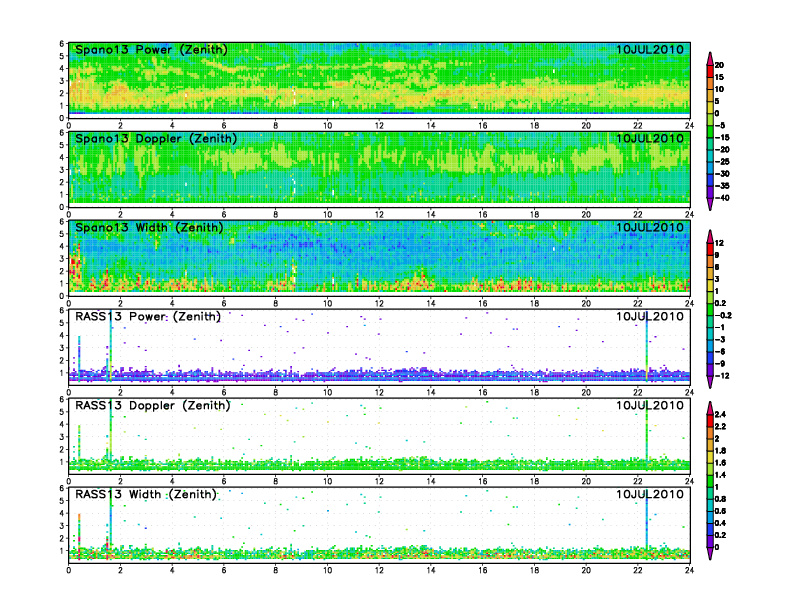Click the '-12' label on the middle colorbar
The width and height of the screenshot is (792, 612).
(x=722, y=376)
